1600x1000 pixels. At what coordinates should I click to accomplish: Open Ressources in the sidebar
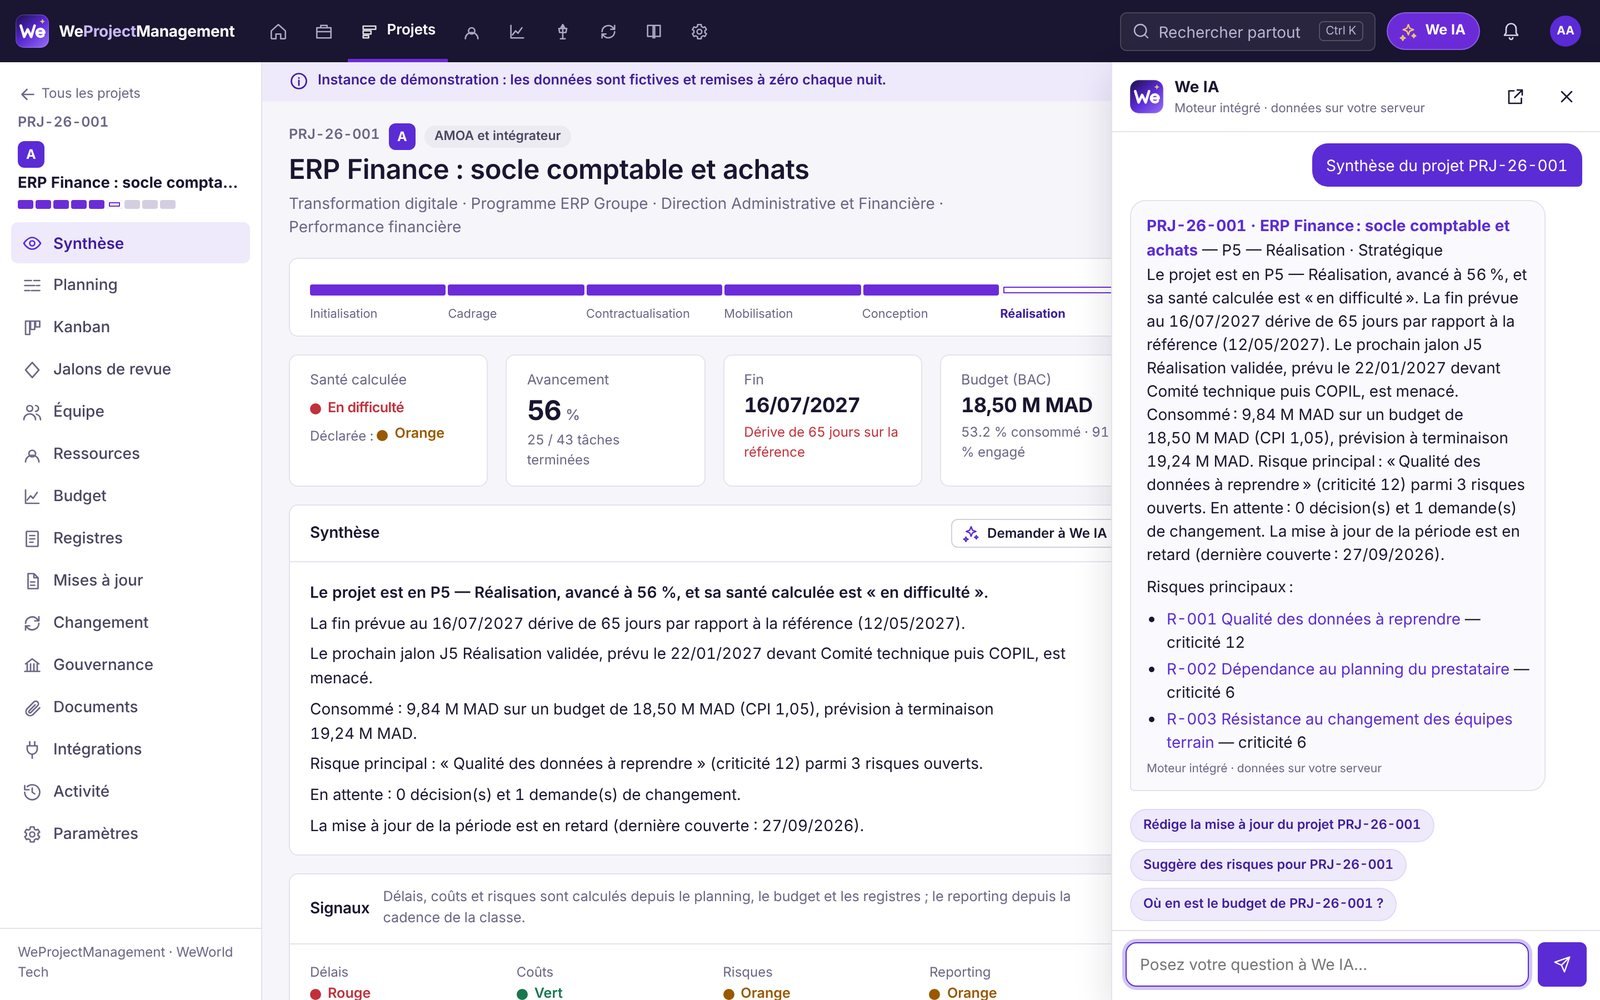point(130,454)
